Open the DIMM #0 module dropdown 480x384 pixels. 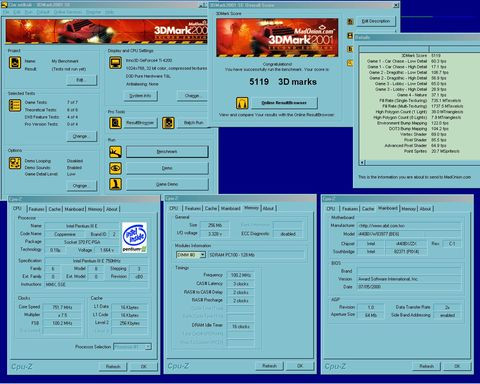[202, 255]
